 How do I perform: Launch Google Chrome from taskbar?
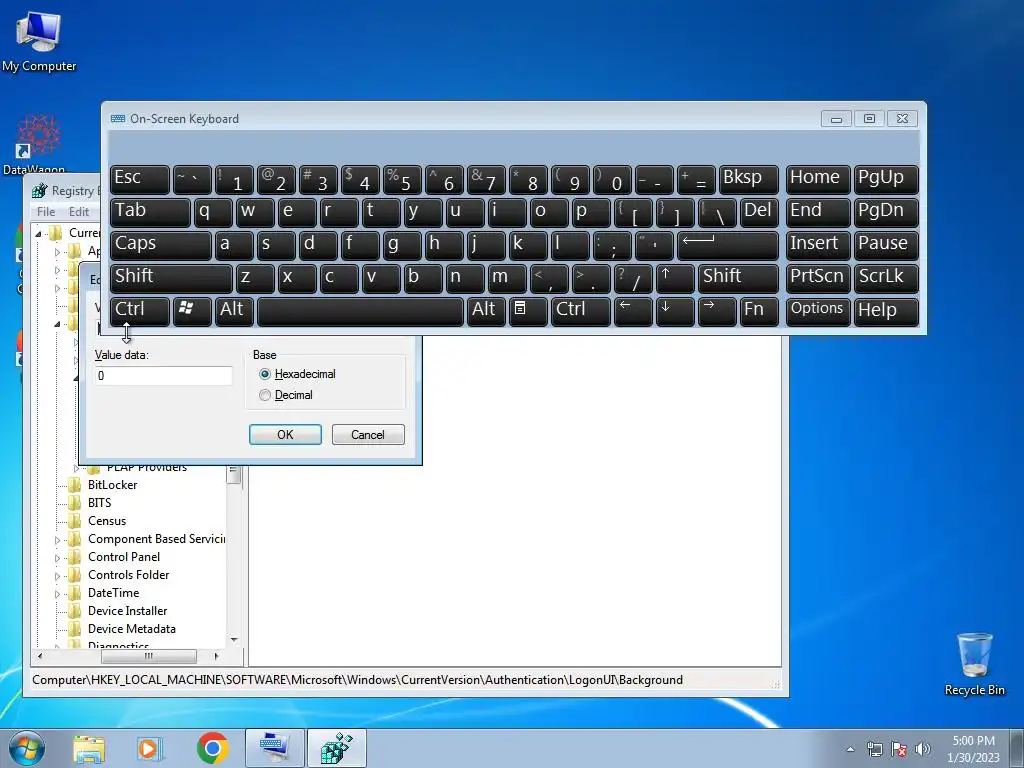click(x=212, y=748)
